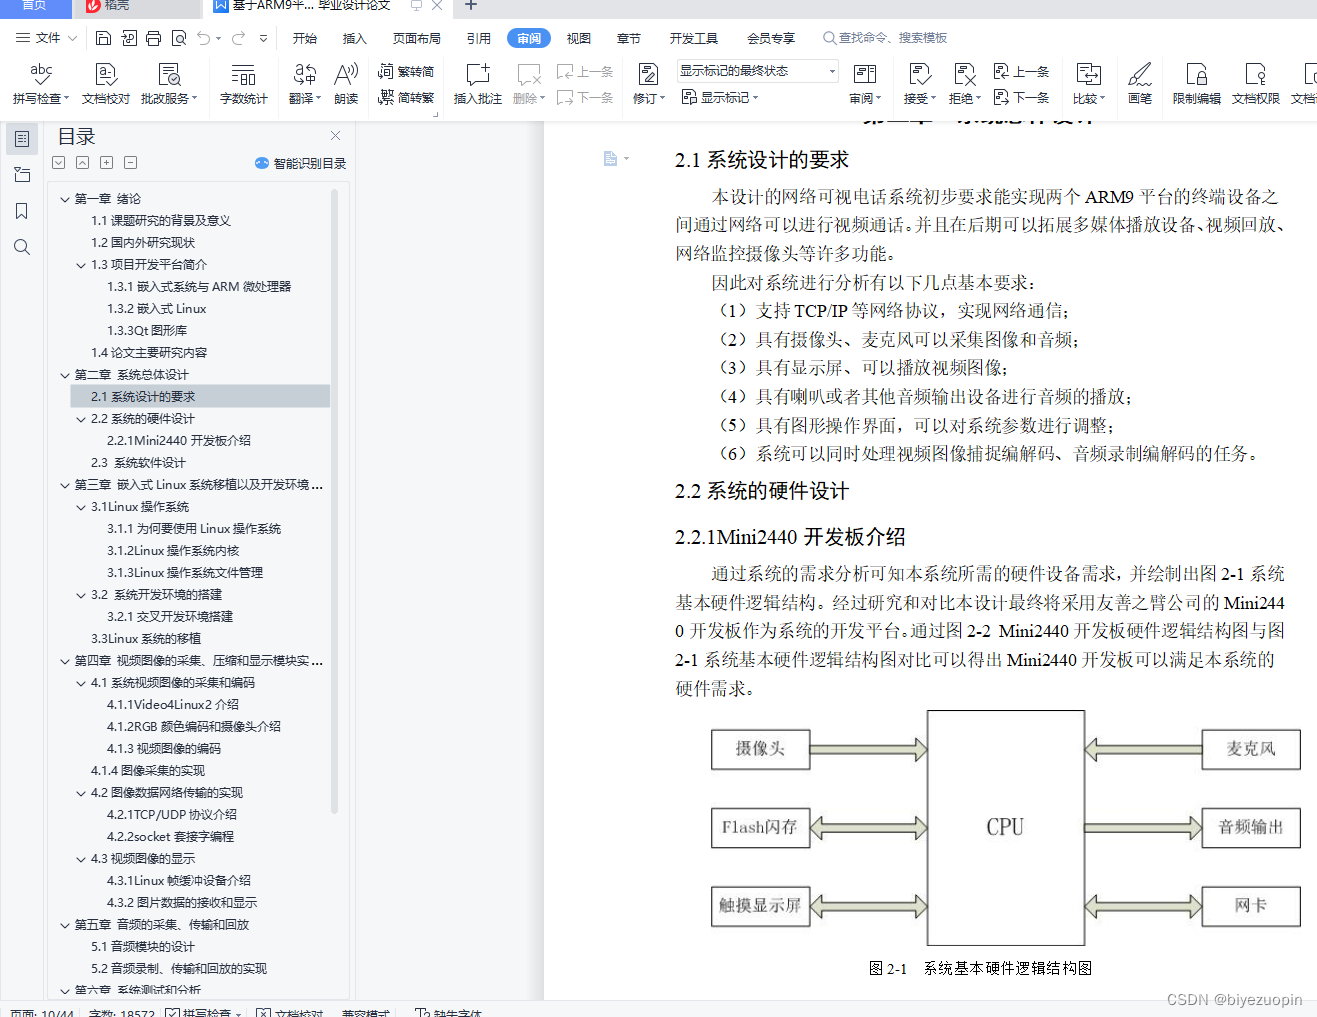
Task: Switch to the 引用 ribbon tab
Action: (x=479, y=38)
